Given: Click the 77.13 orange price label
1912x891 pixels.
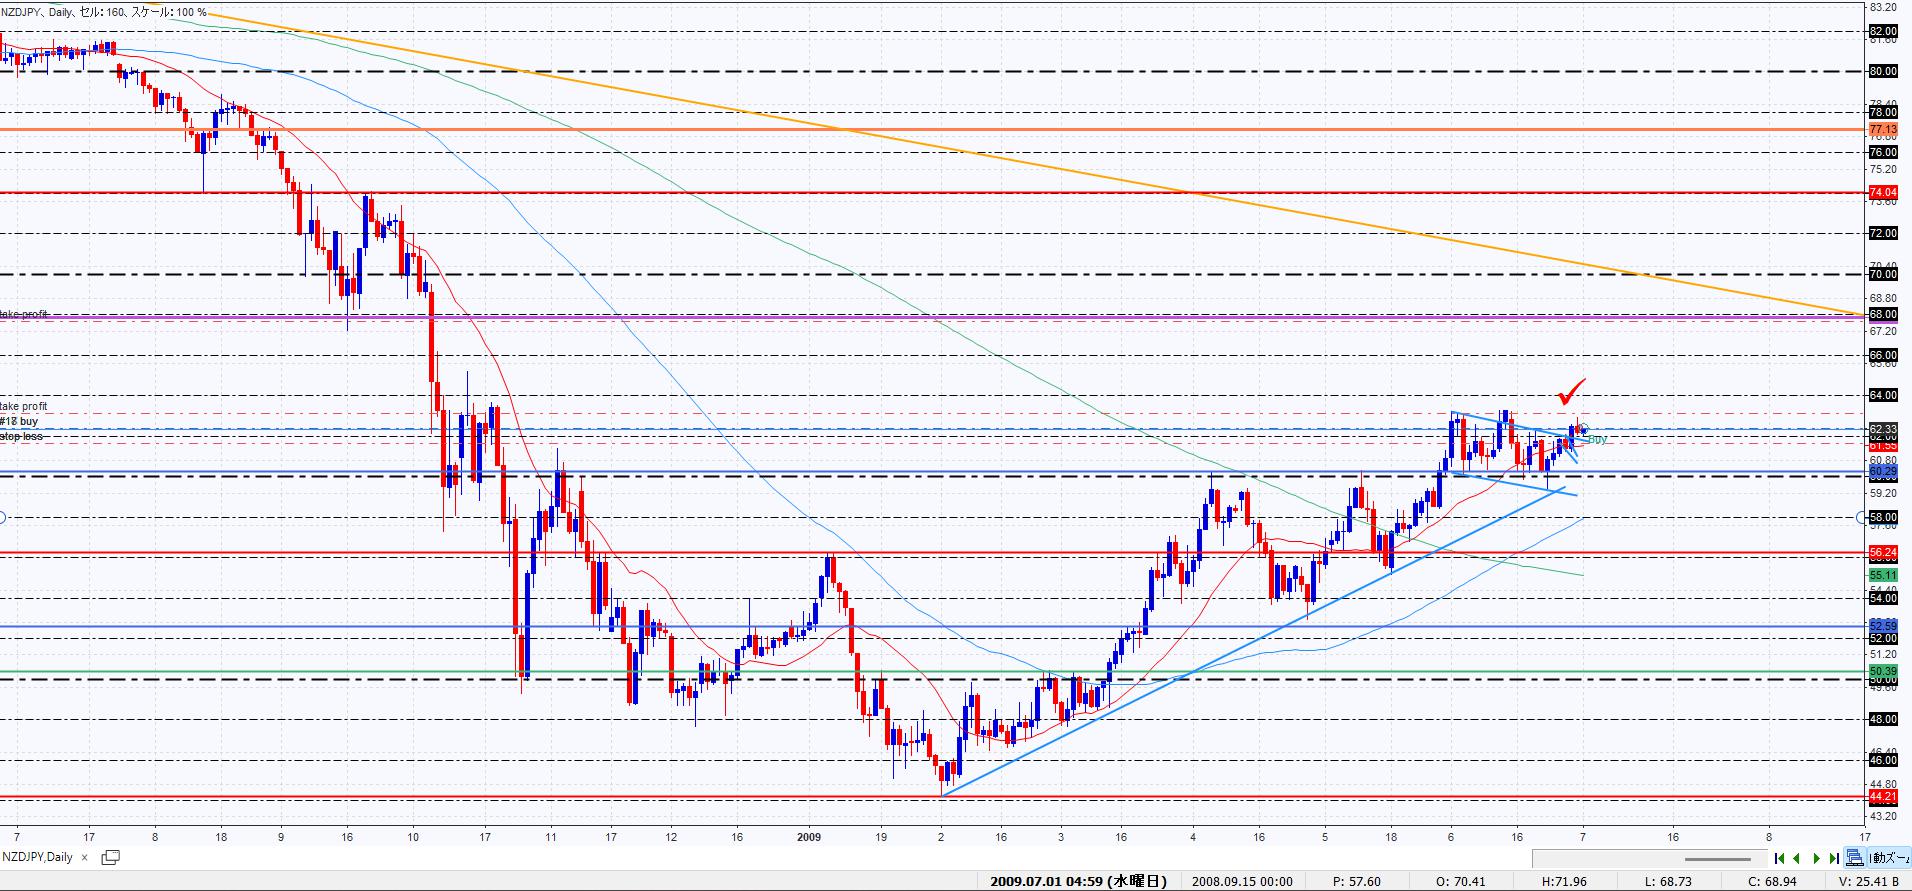Looking at the screenshot, I should pyautogui.click(x=1882, y=130).
